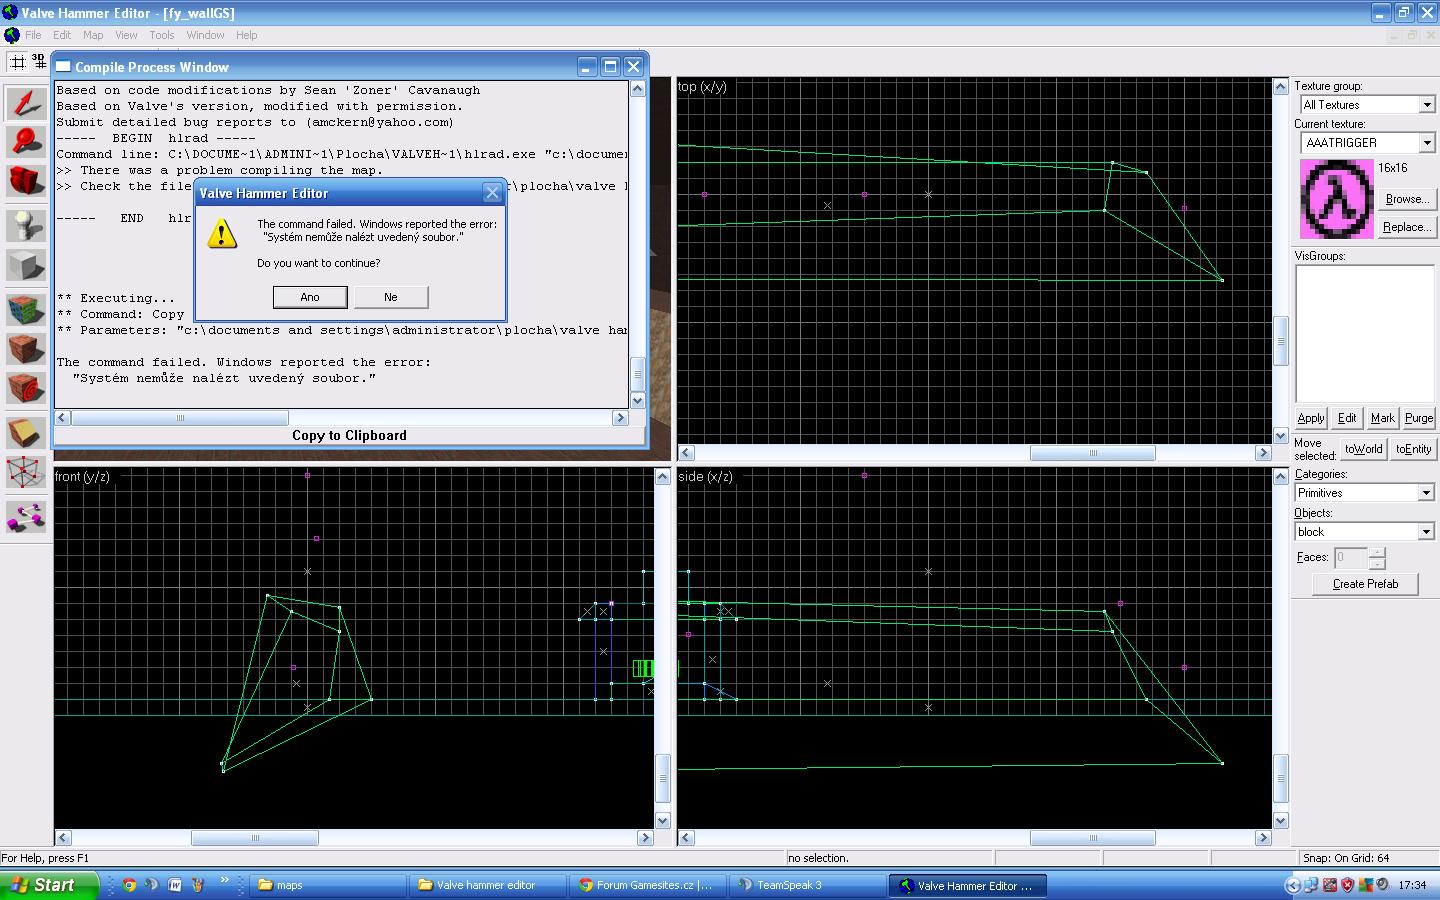Click Purge in VisGroups panel
1440x900 pixels.
1418,418
